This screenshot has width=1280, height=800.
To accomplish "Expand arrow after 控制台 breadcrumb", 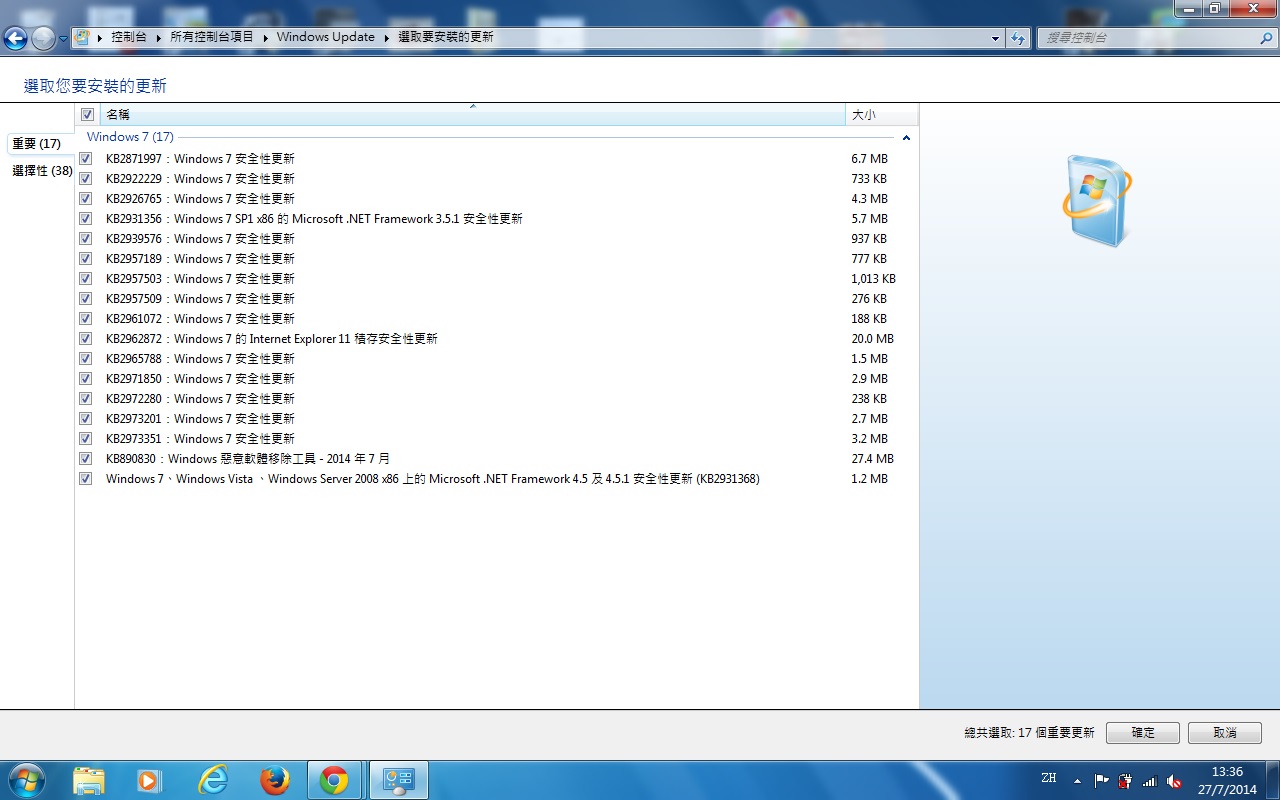I will click(158, 37).
